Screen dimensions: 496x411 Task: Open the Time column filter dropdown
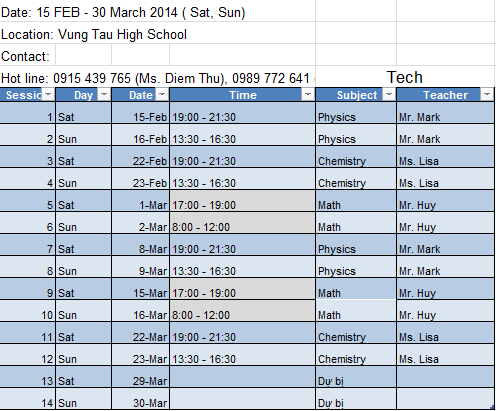(x=308, y=95)
